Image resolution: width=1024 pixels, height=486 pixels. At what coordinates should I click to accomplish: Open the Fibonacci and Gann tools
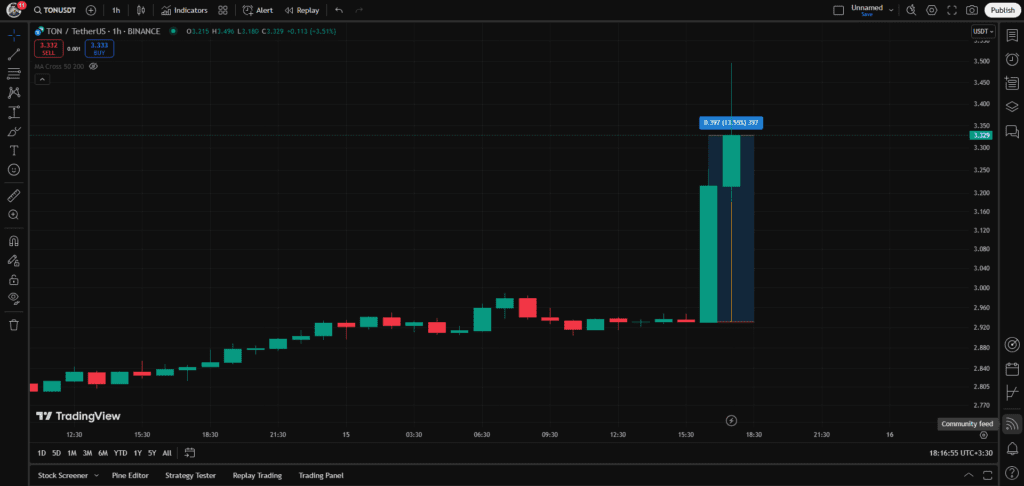14,73
